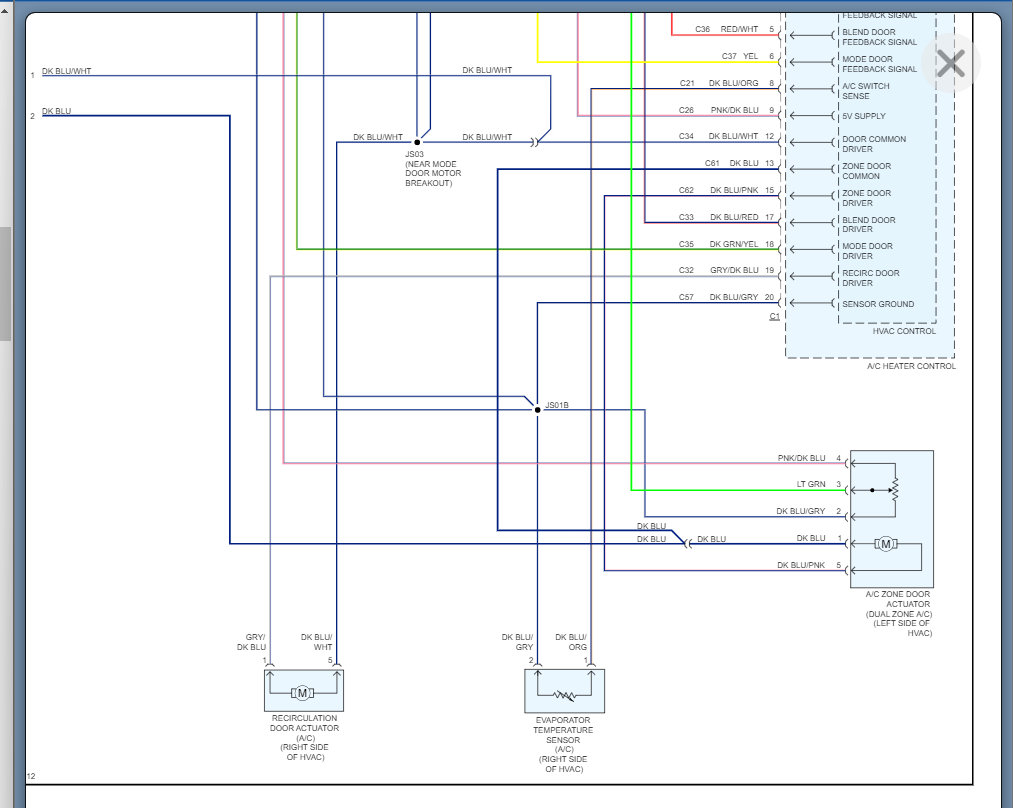Click the C36 RED/WHT circuit label
Image resolution: width=1013 pixels, height=808 pixels.
coord(726,29)
